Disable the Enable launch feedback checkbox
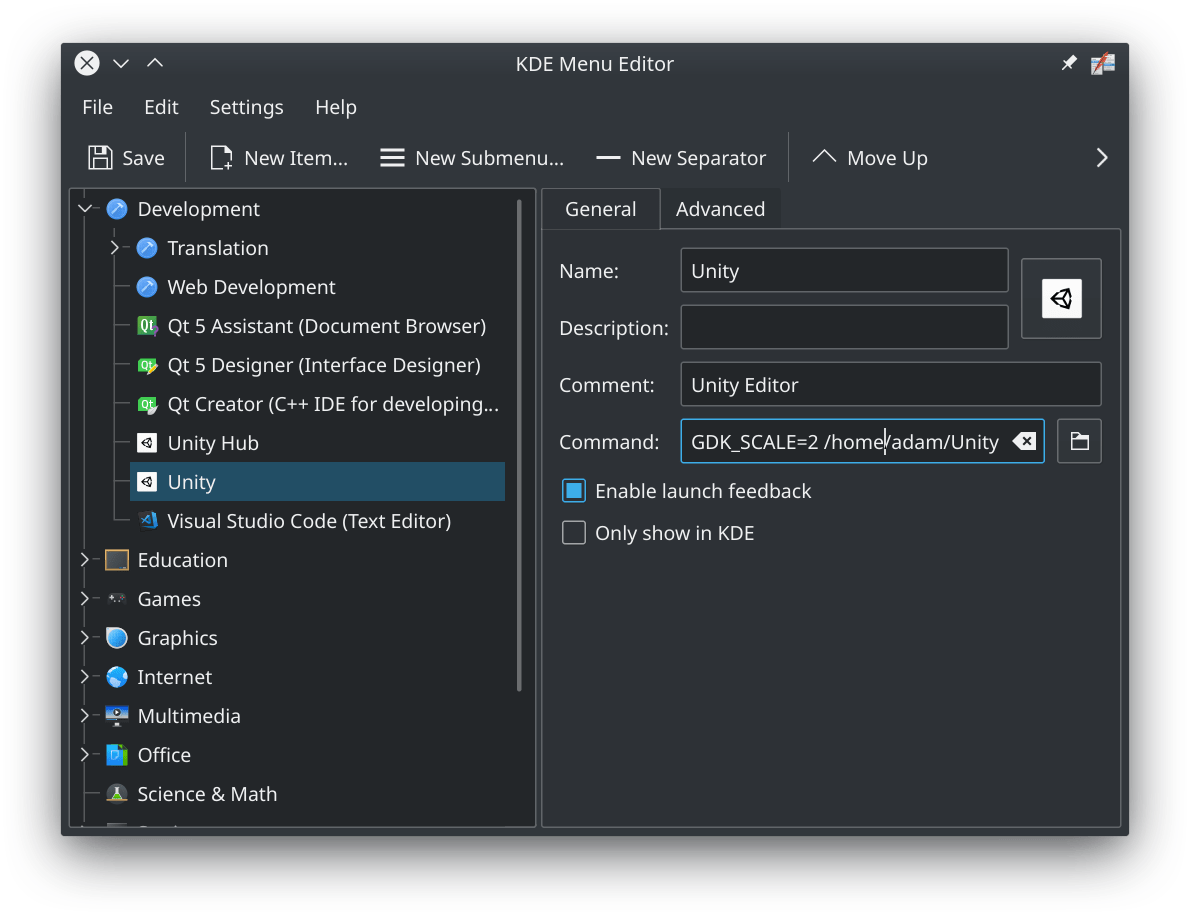 click(574, 491)
